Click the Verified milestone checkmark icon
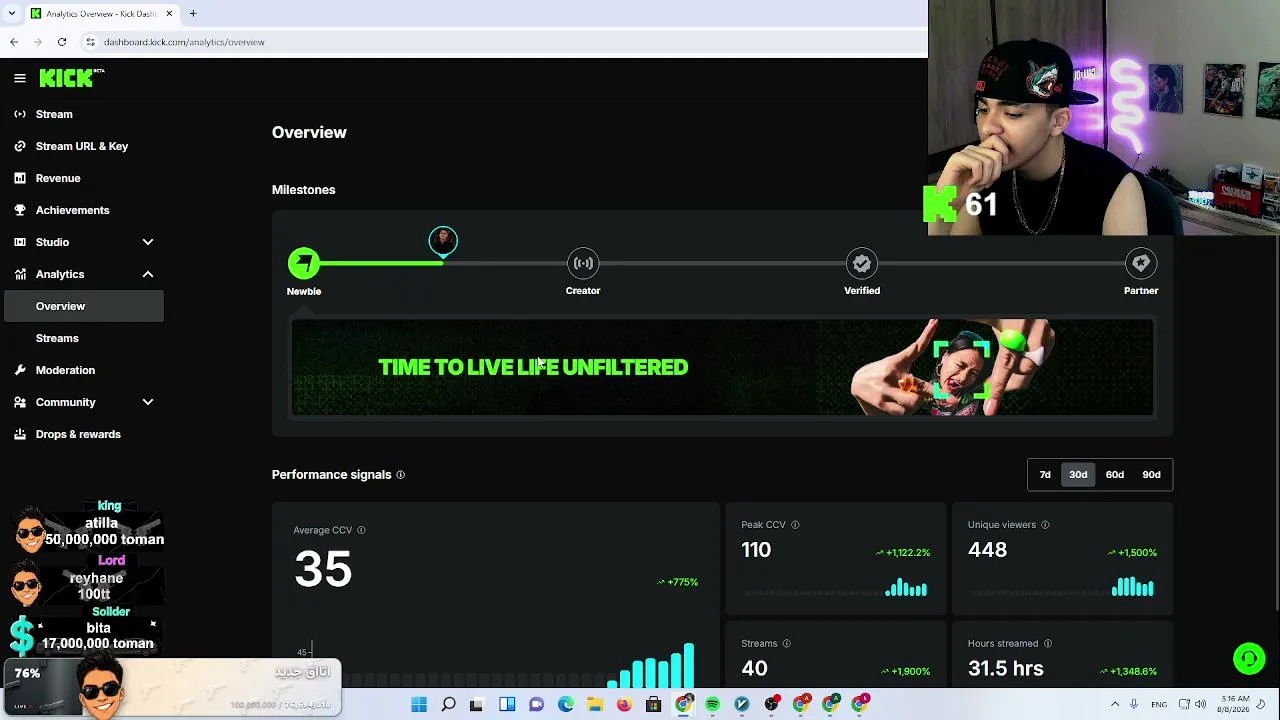The height and width of the screenshot is (720, 1280). (862, 263)
